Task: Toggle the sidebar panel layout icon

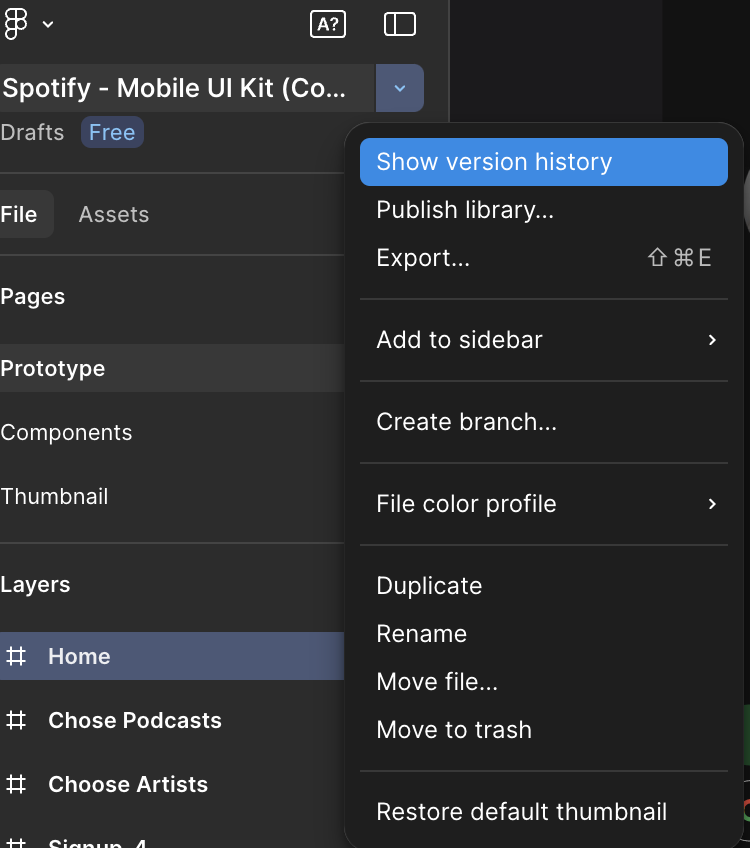Action: [400, 24]
